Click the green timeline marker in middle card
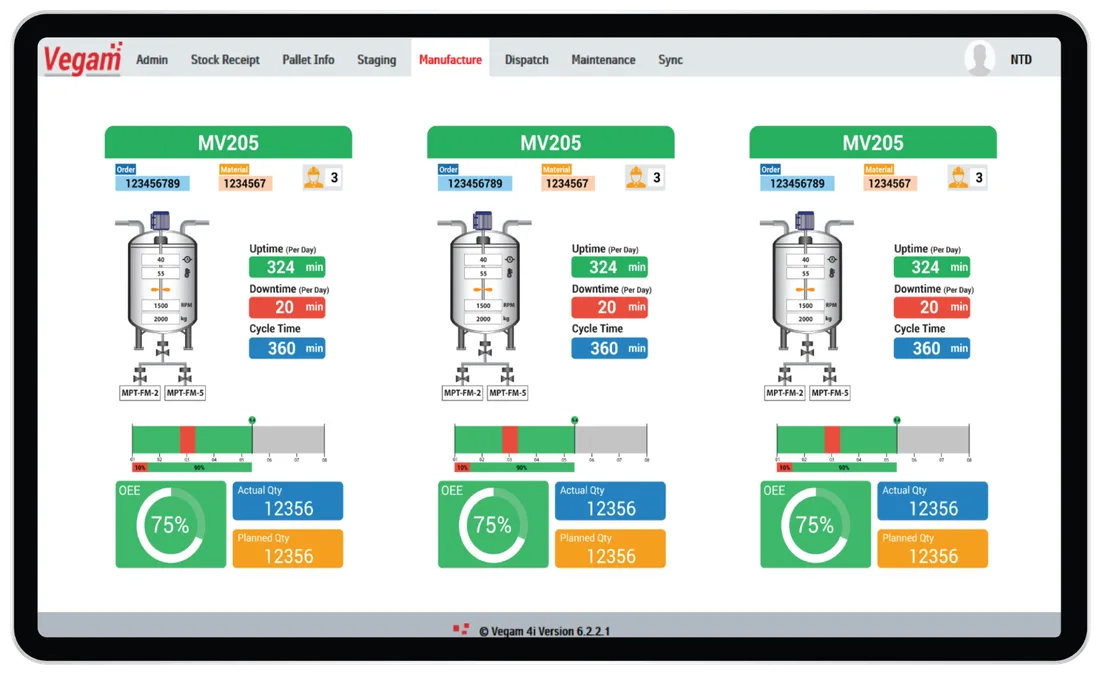The height and width of the screenshot is (674, 1100). click(575, 420)
